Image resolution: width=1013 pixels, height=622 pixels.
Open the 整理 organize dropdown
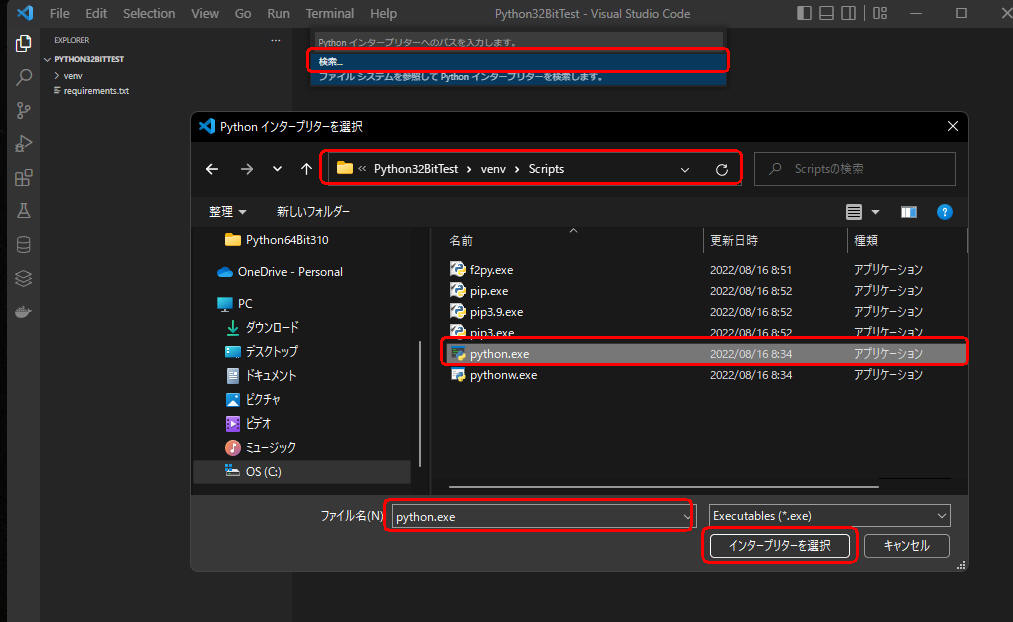pyautogui.click(x=227, y=212)
